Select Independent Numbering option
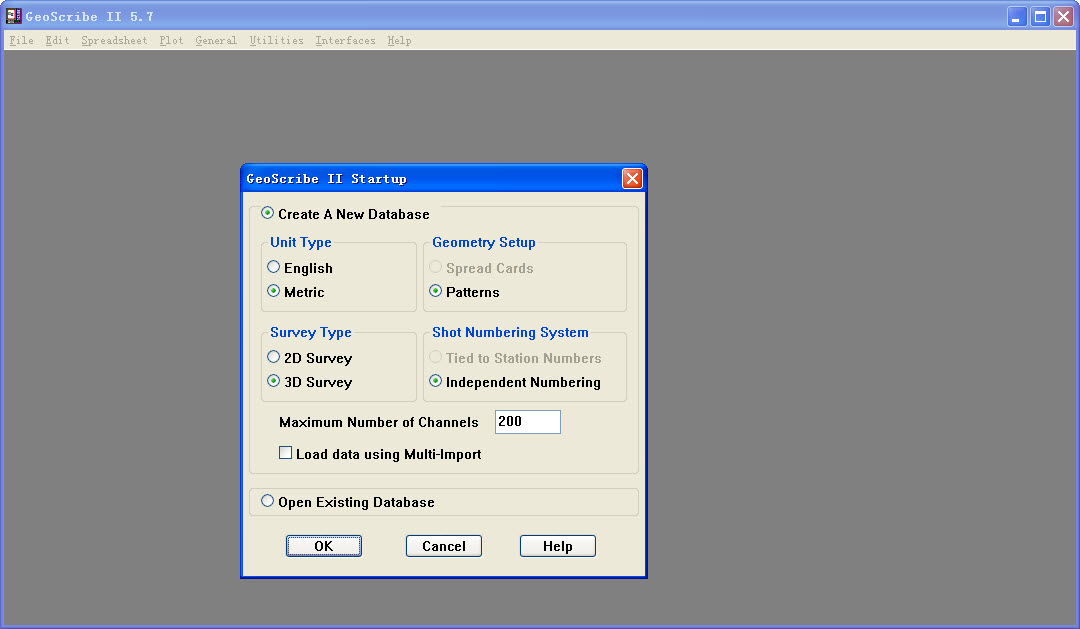The image size is (1080, 629). click(x=435, y=381)
